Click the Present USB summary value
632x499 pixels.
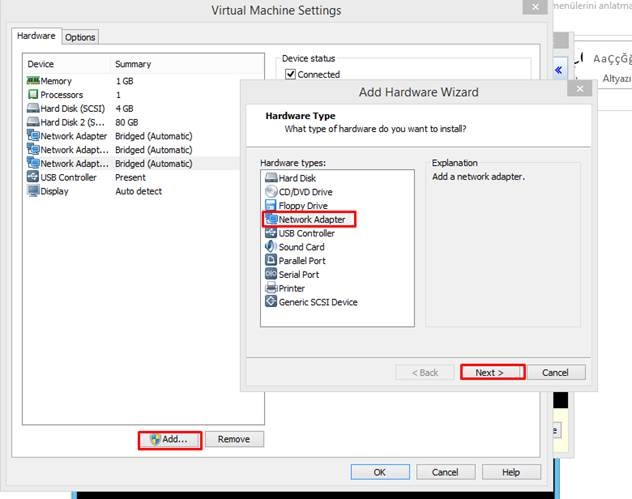click(x=130, y=177)
